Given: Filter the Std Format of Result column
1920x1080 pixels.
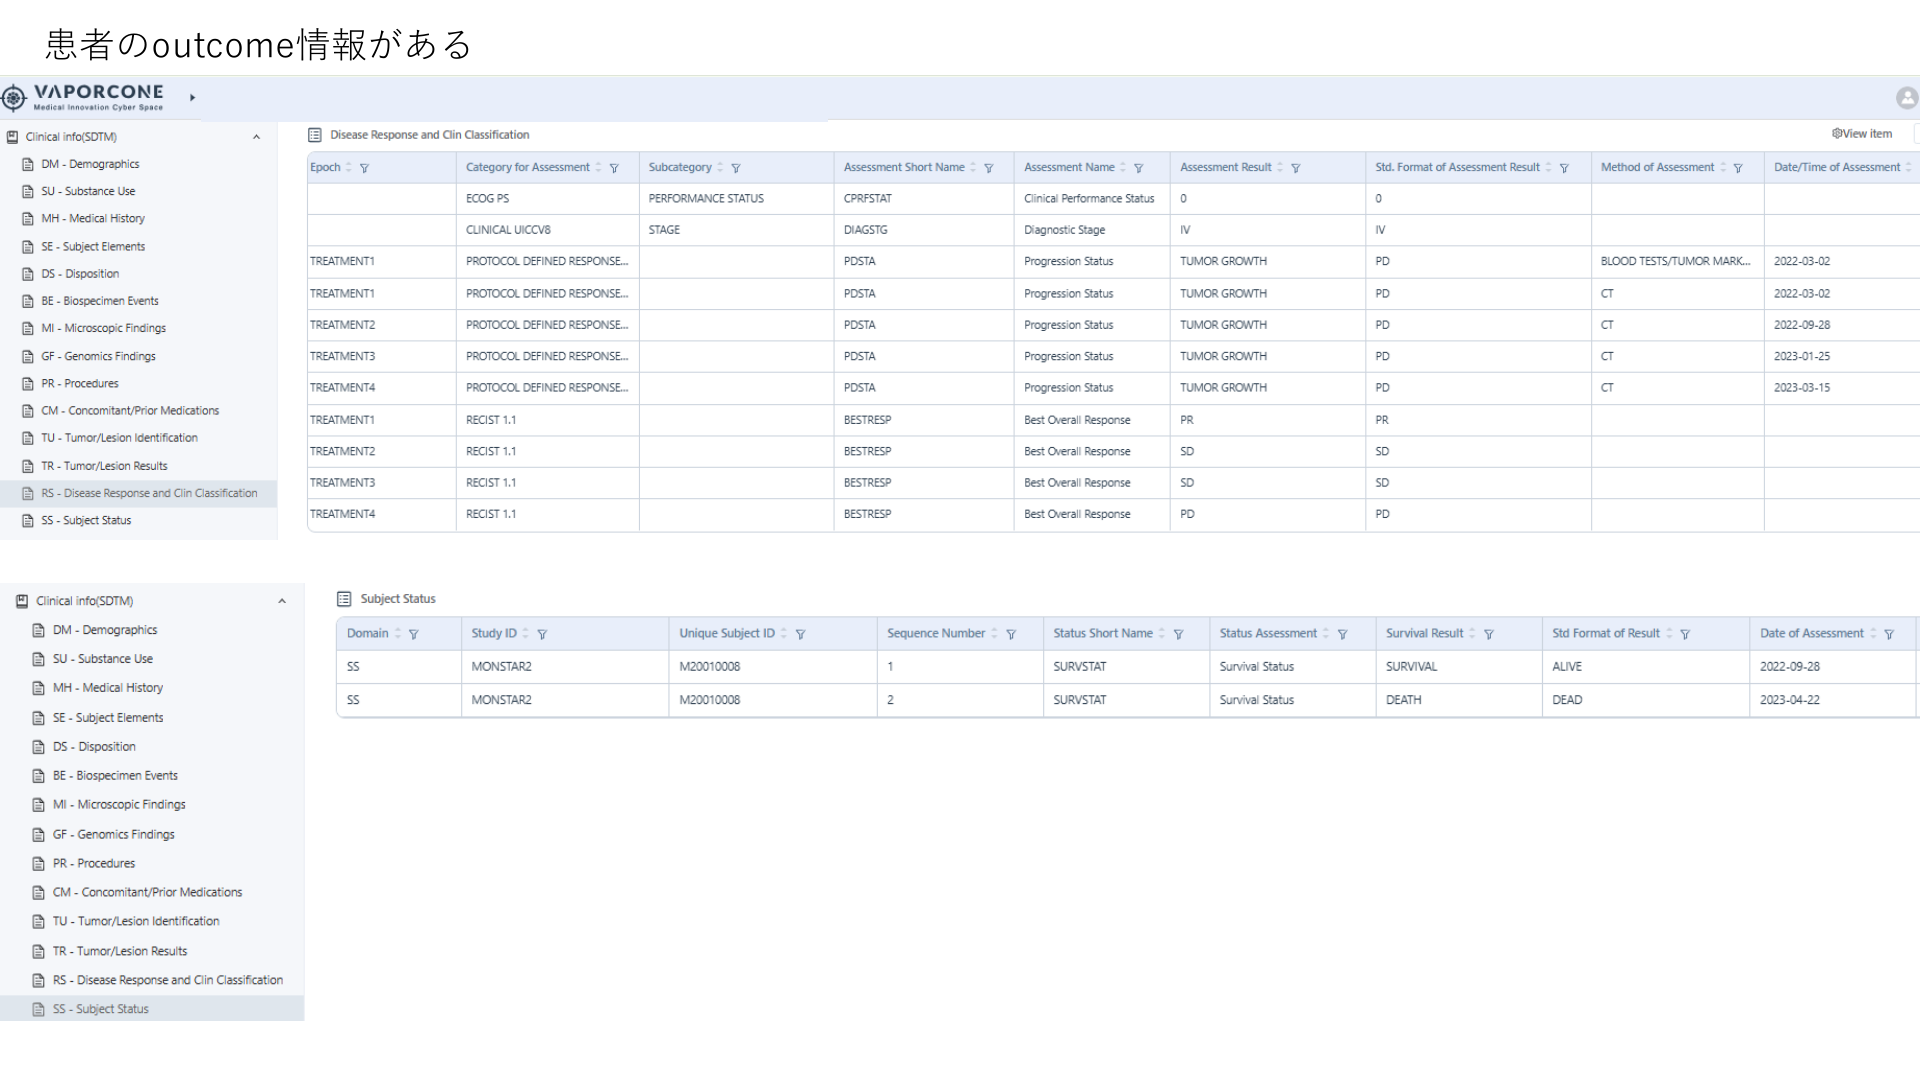Looking at the screenshot, I should [1685, 634].
